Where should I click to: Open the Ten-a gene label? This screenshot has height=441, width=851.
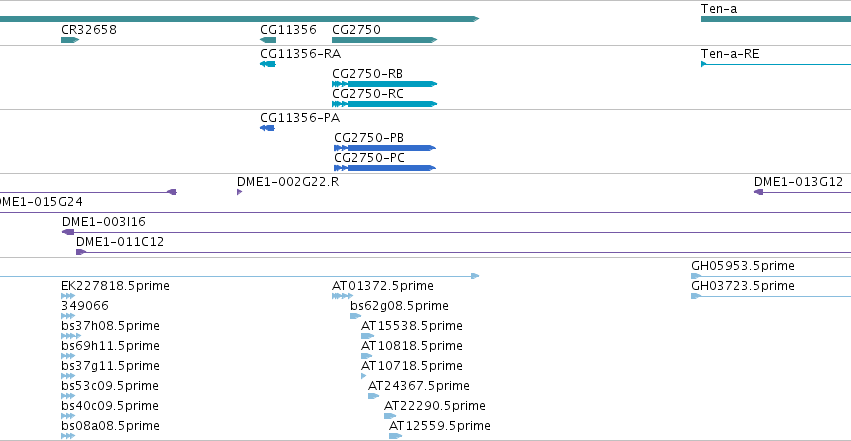click(x=719, y=9)
